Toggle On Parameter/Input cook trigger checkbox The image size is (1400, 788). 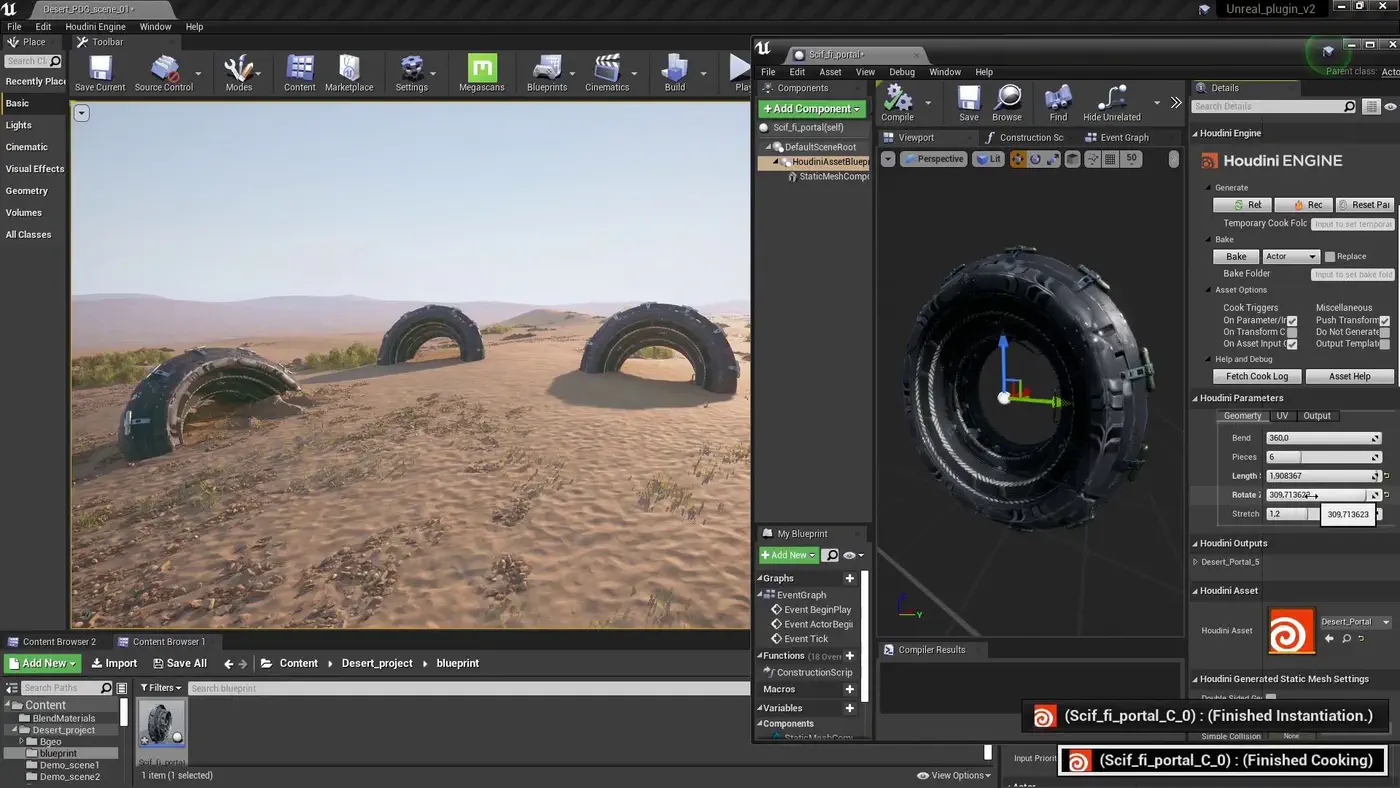pyautogui.click(x=1292, y=321)
